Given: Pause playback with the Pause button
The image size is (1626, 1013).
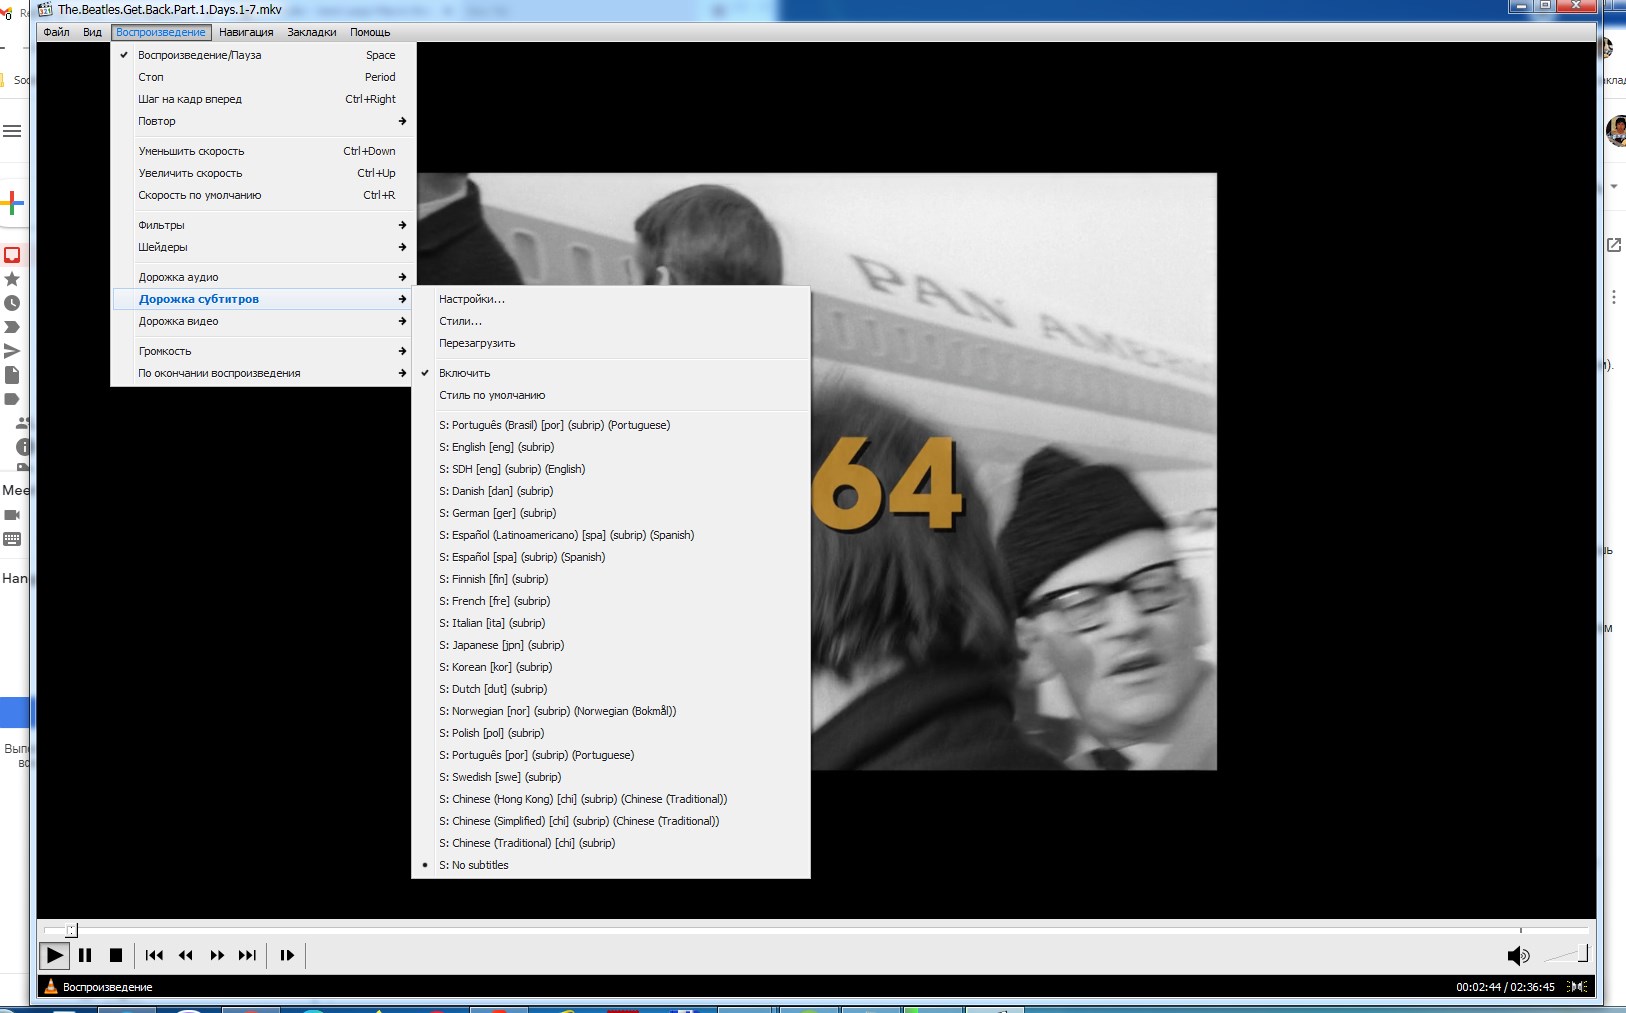Looking at the screenshot, I should [85, 955].
